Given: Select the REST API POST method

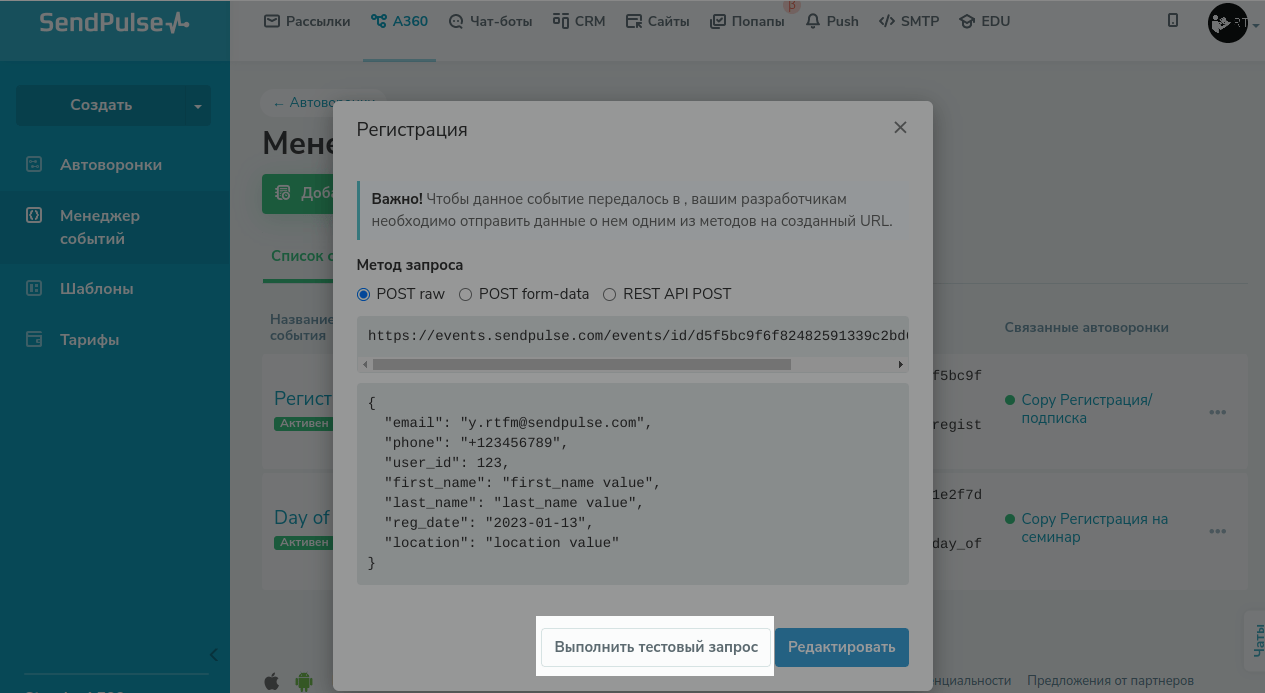Looking at the screenshot, I should (x=610, y=294).
